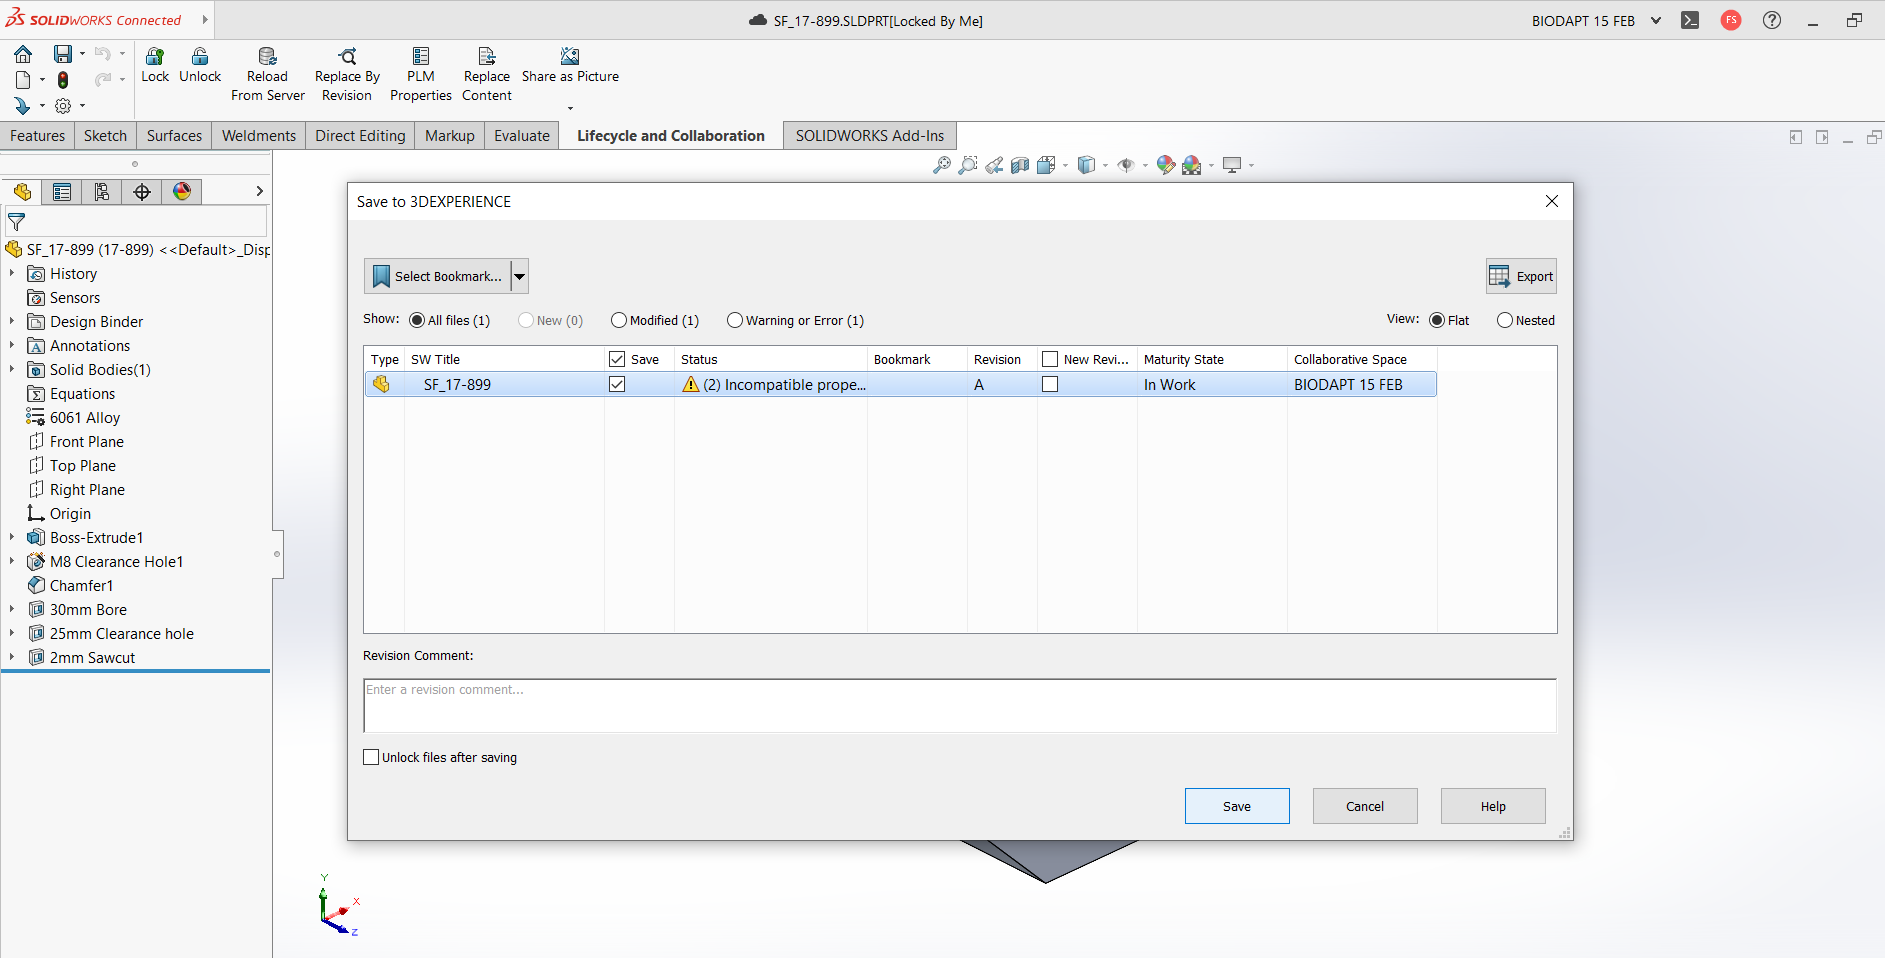Switch to SOLIDWORKS Add-Ins tab
Image resolution: width=1885 pixels, height=958 pixels.
point(870,136)
